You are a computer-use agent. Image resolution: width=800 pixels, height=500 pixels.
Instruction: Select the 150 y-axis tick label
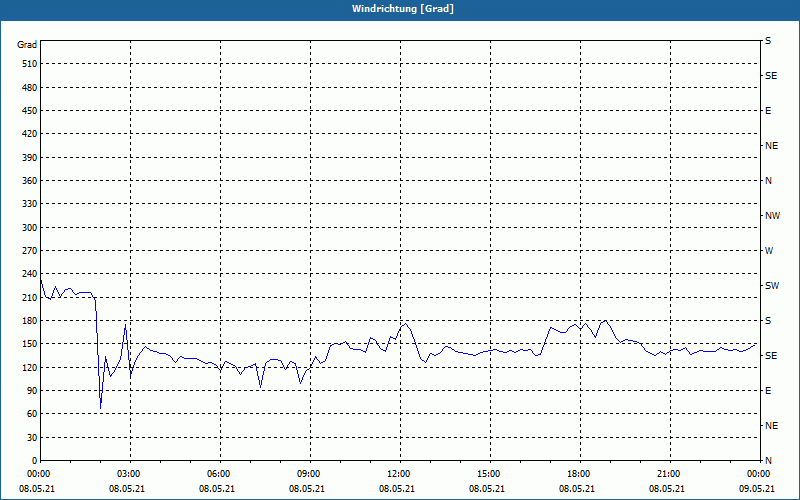(x=30, y=344)
